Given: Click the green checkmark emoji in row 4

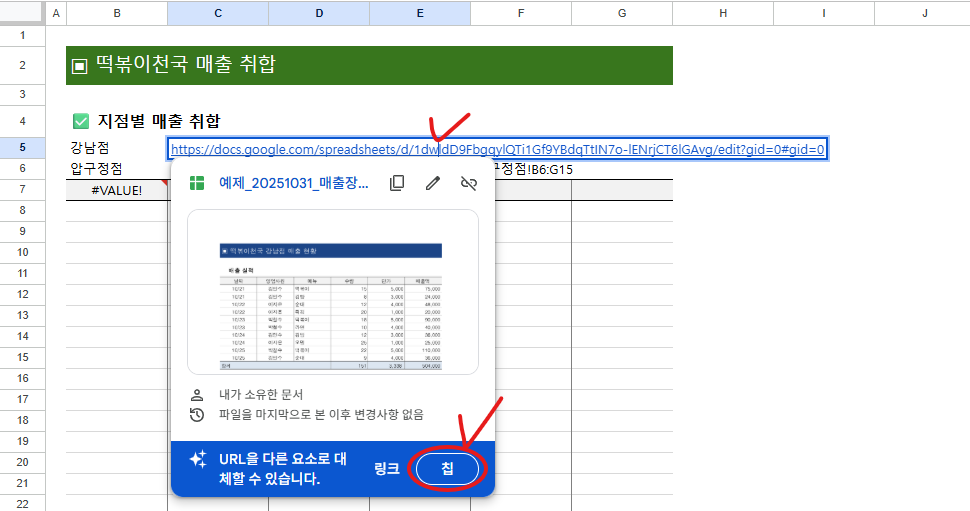Looking at the screenshot, I should 81,121.
